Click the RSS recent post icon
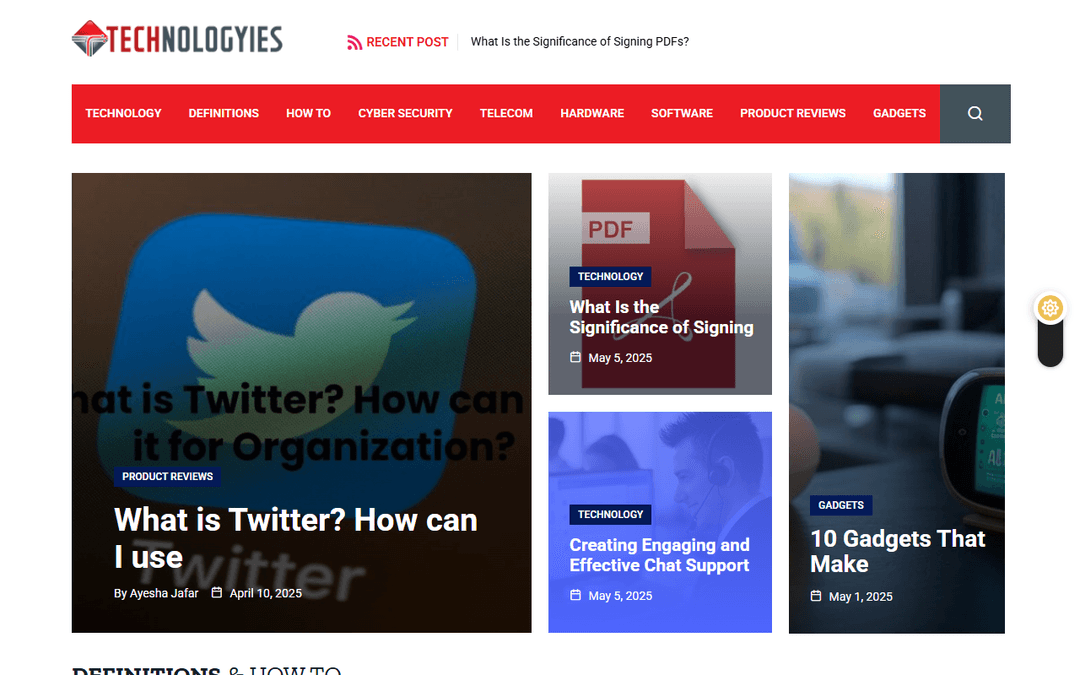1080x675 pixels. pyautogui.click(x=354, y=43)
